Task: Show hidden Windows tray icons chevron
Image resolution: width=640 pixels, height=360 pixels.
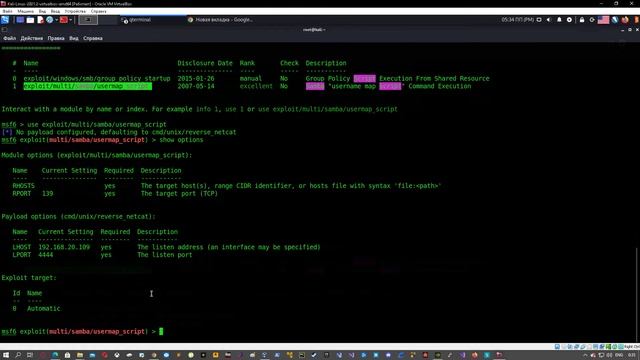Action: (x=584, y=355)
